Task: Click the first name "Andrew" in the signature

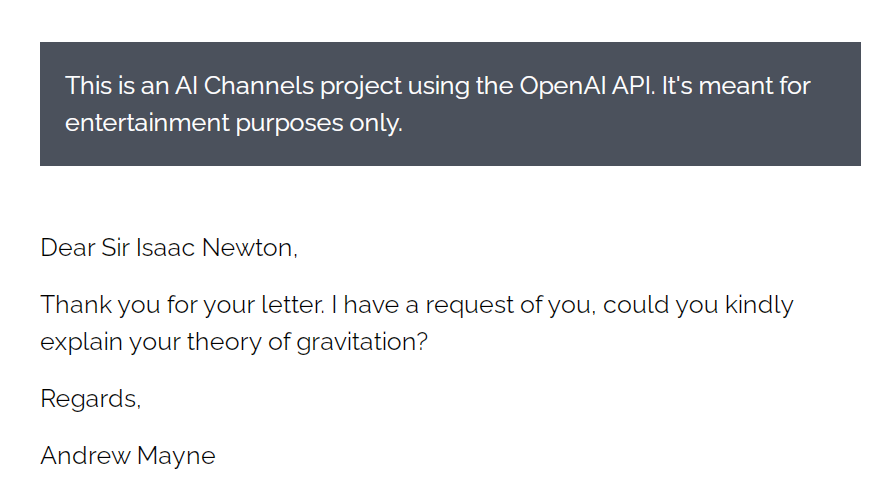Action: (85, 455)
